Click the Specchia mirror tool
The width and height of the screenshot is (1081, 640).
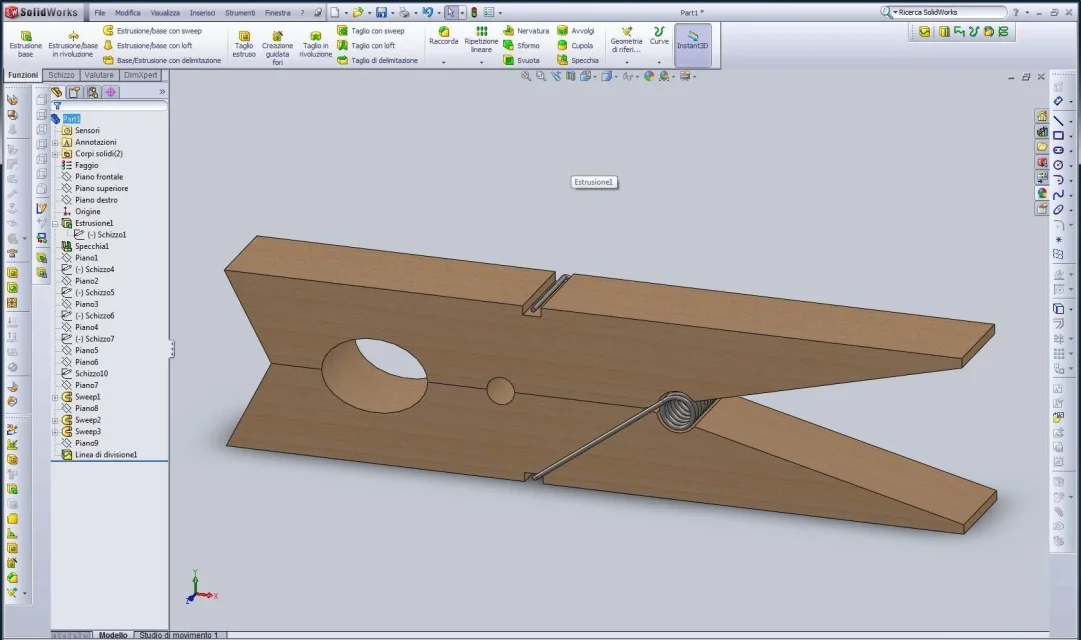[x=578, y=61]
